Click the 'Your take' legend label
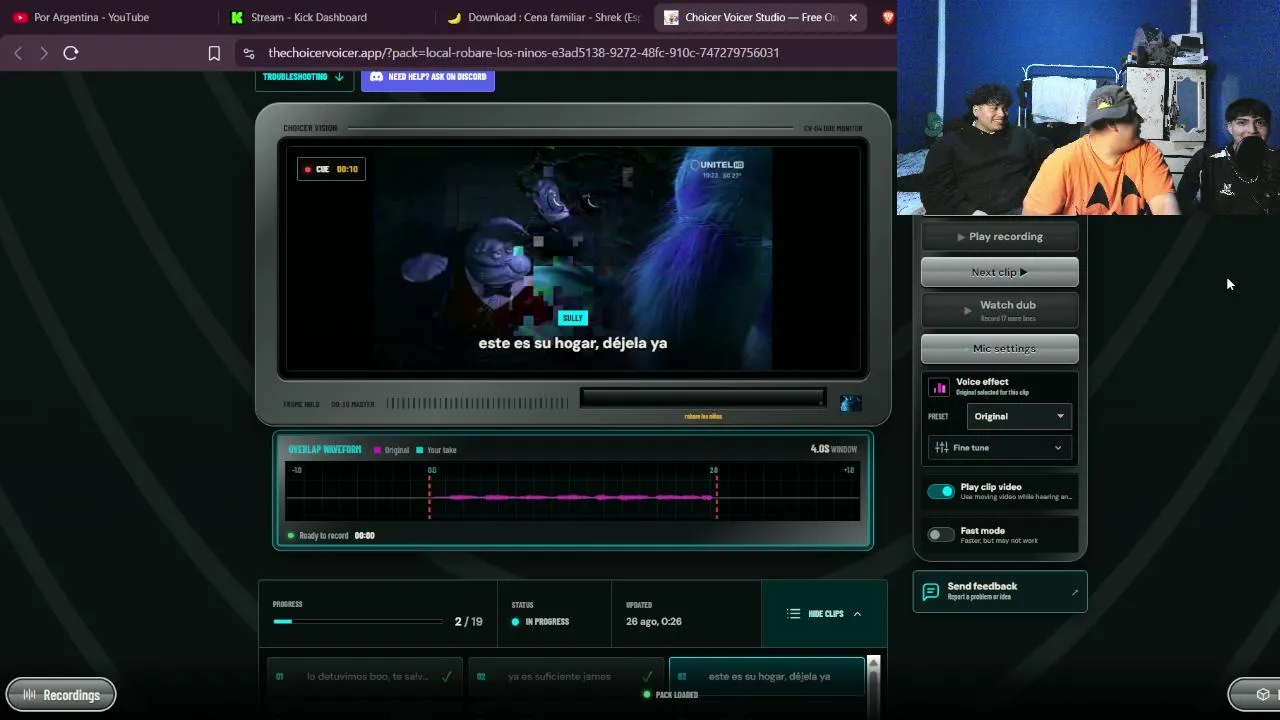This screenshot has width=1280, height=720. click(441, 450)
